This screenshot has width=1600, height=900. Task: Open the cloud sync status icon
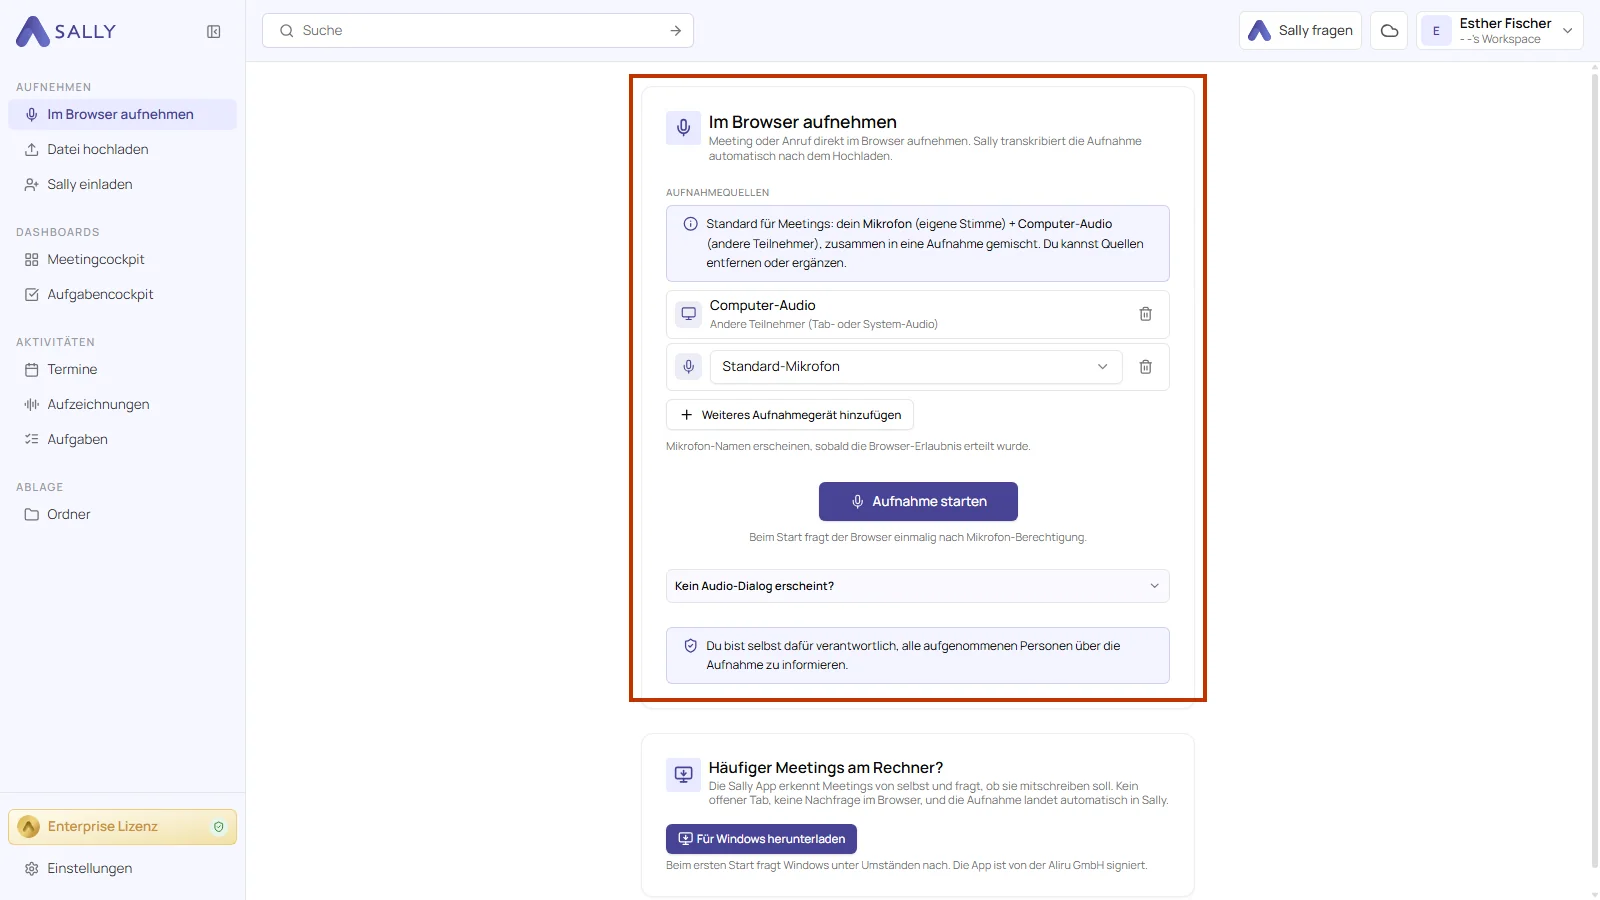[x=1389, y=31]
